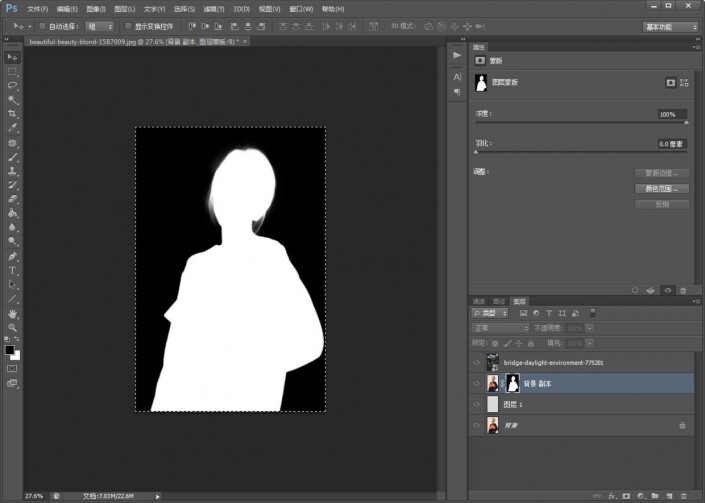
Task: Open the 基本功能 workspace dropdown
Action: tap(672, 26)
